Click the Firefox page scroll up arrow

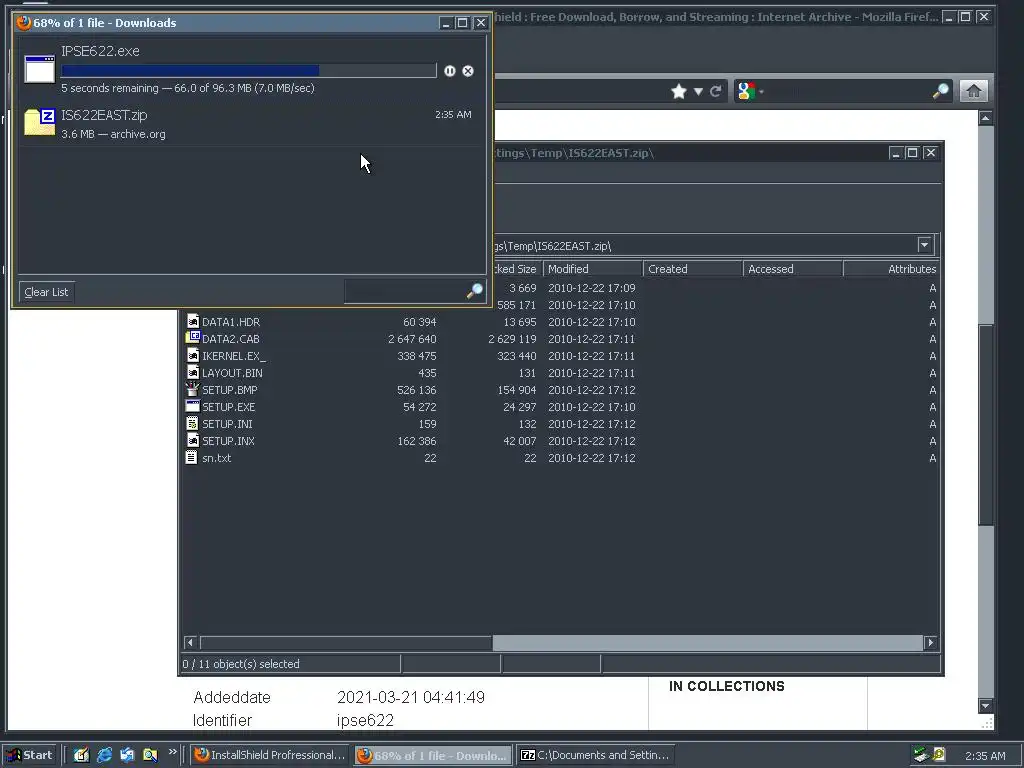coord(985,118)
